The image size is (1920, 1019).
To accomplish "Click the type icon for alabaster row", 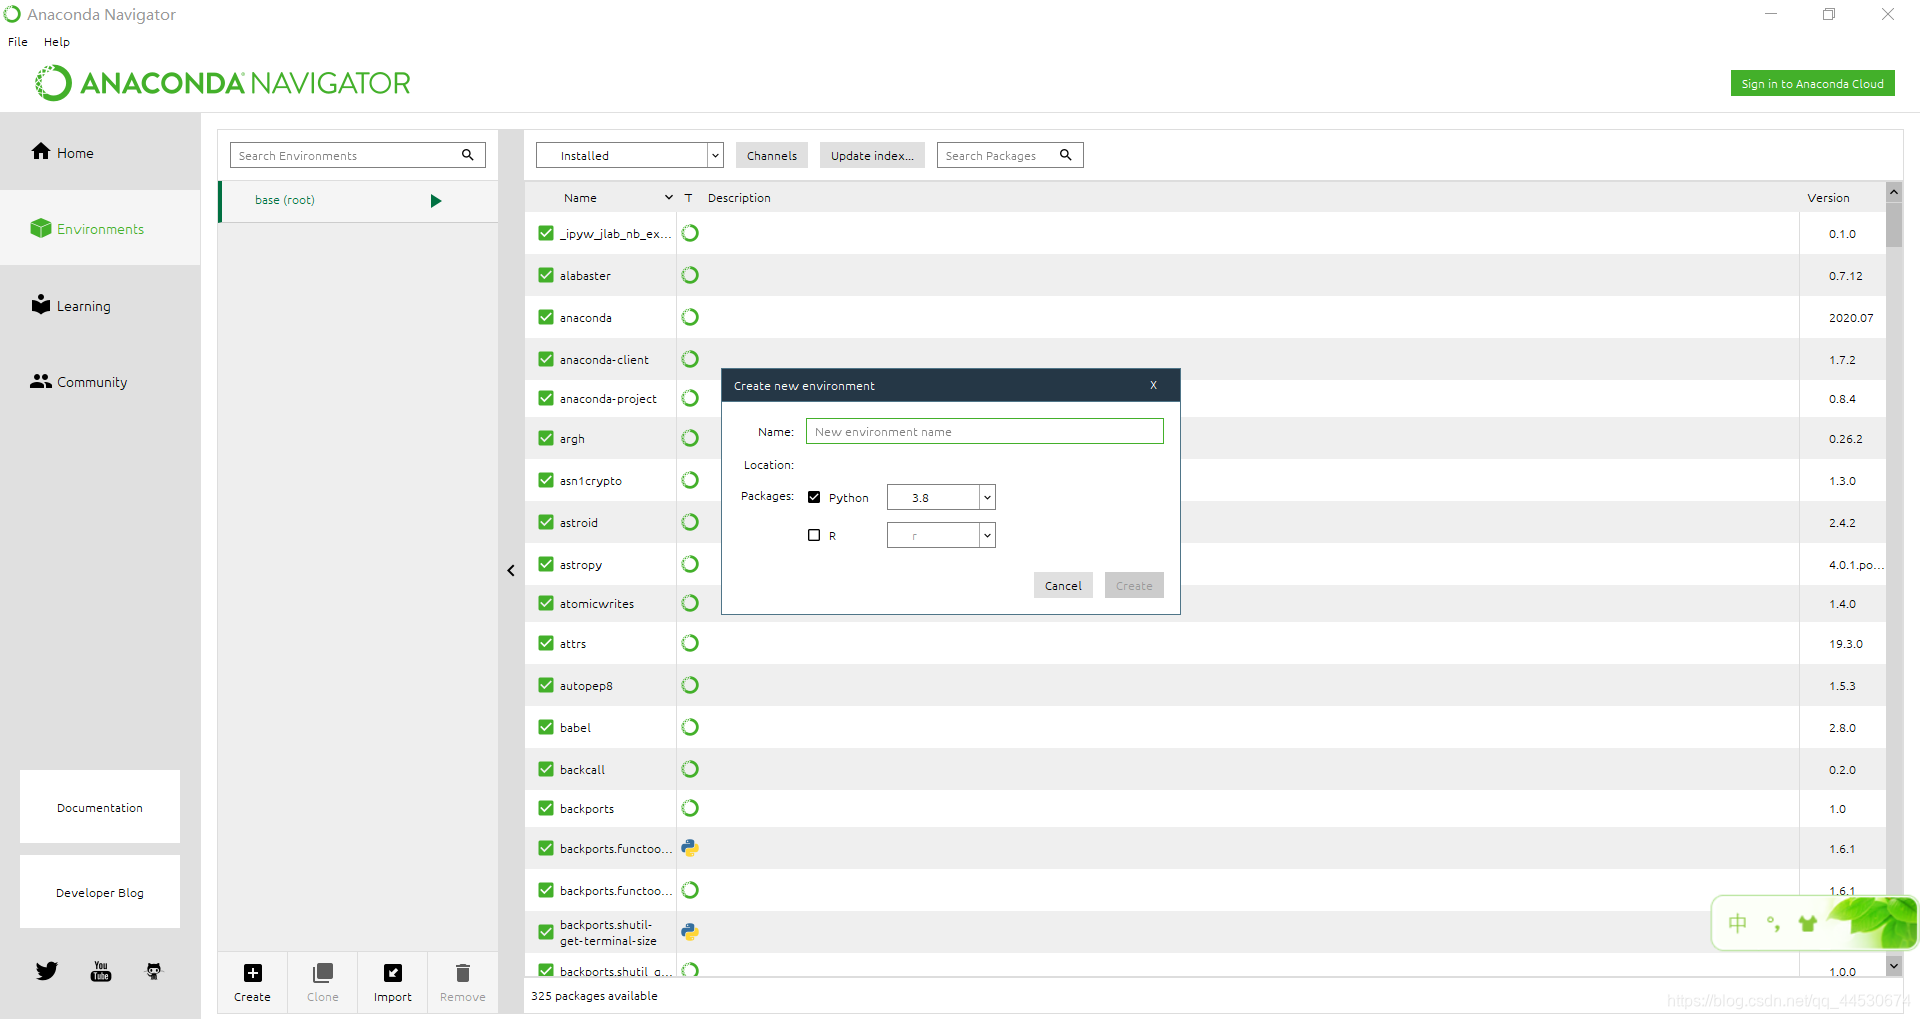I will tap(690, 275).
